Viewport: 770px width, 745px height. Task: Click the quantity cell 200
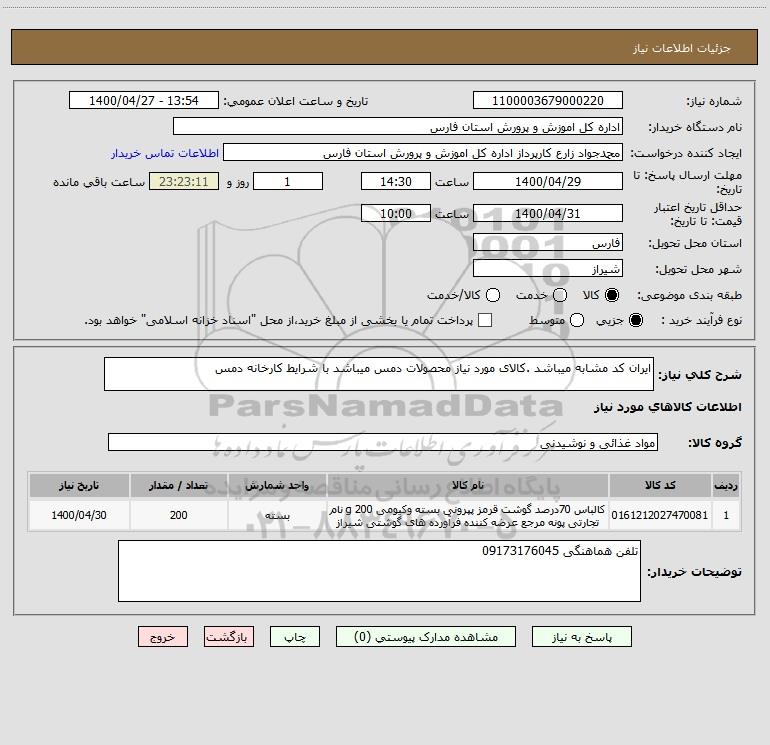coord(179,515)
